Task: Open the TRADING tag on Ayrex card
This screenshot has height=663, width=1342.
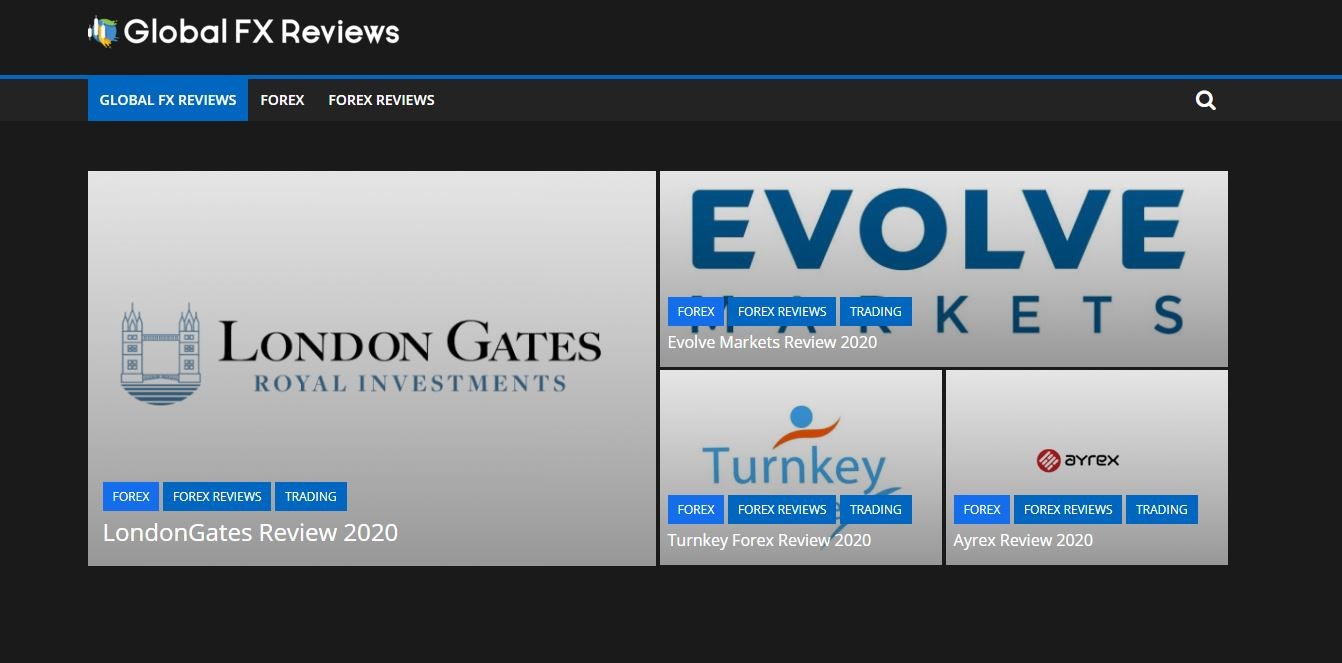Action: point(1162,509)
